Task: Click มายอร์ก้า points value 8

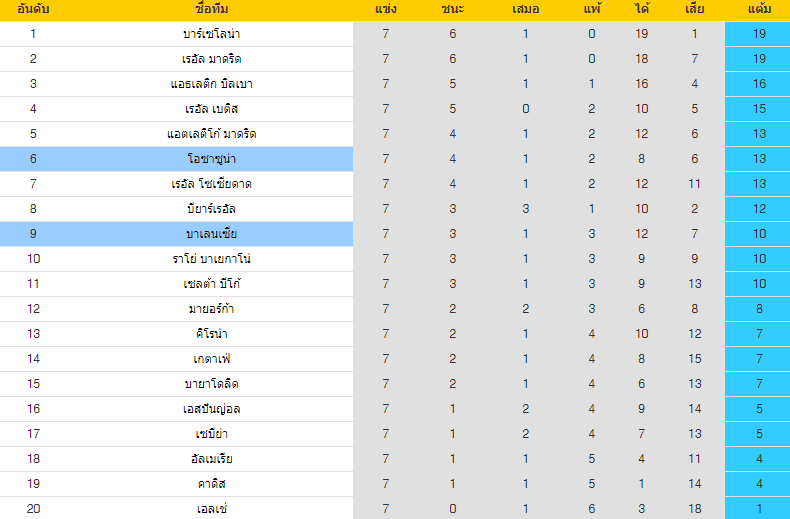Action: pos(759,309)
